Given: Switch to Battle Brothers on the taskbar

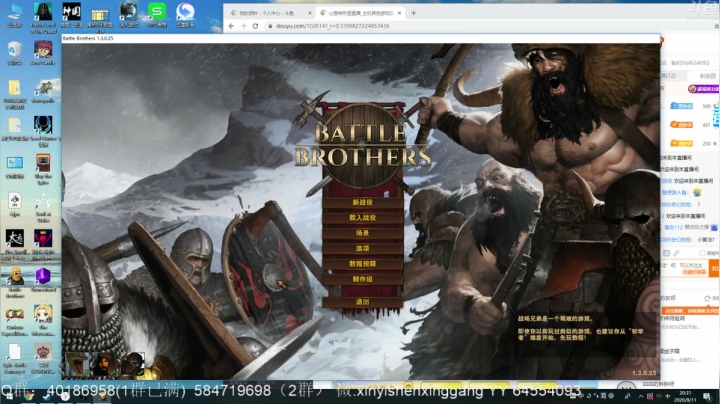Looking at the screenshot, I should 102,396.
